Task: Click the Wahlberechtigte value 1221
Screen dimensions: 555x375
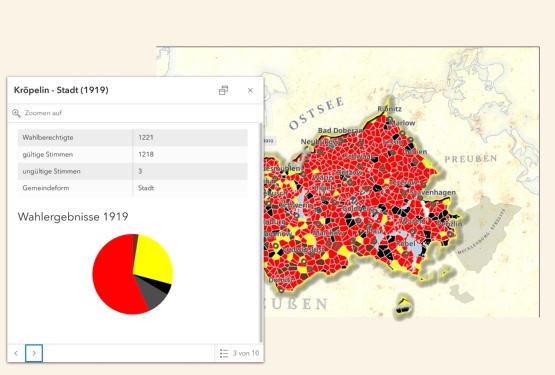Action: click(146, 137)
